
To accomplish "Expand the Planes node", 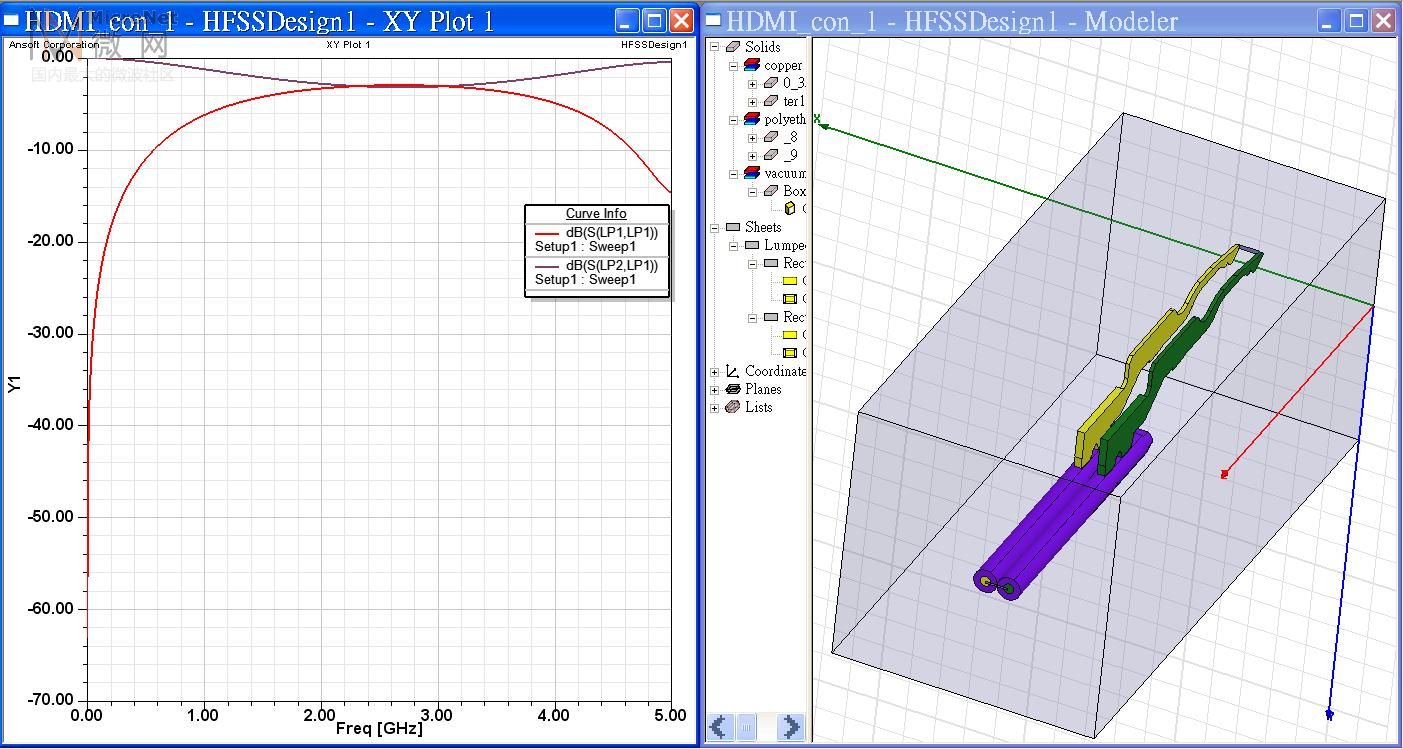I will coord(715,390).
